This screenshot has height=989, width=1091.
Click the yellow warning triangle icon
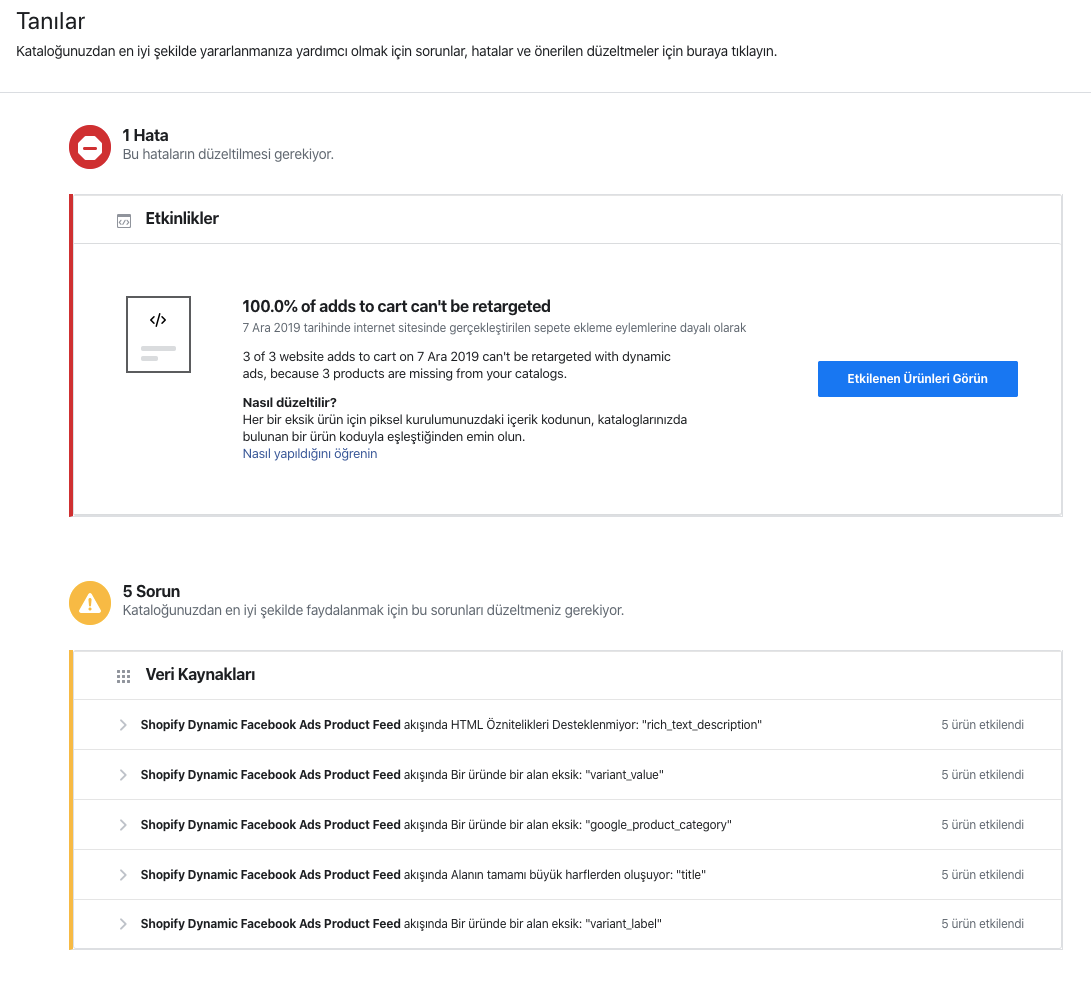click(90, 603)
